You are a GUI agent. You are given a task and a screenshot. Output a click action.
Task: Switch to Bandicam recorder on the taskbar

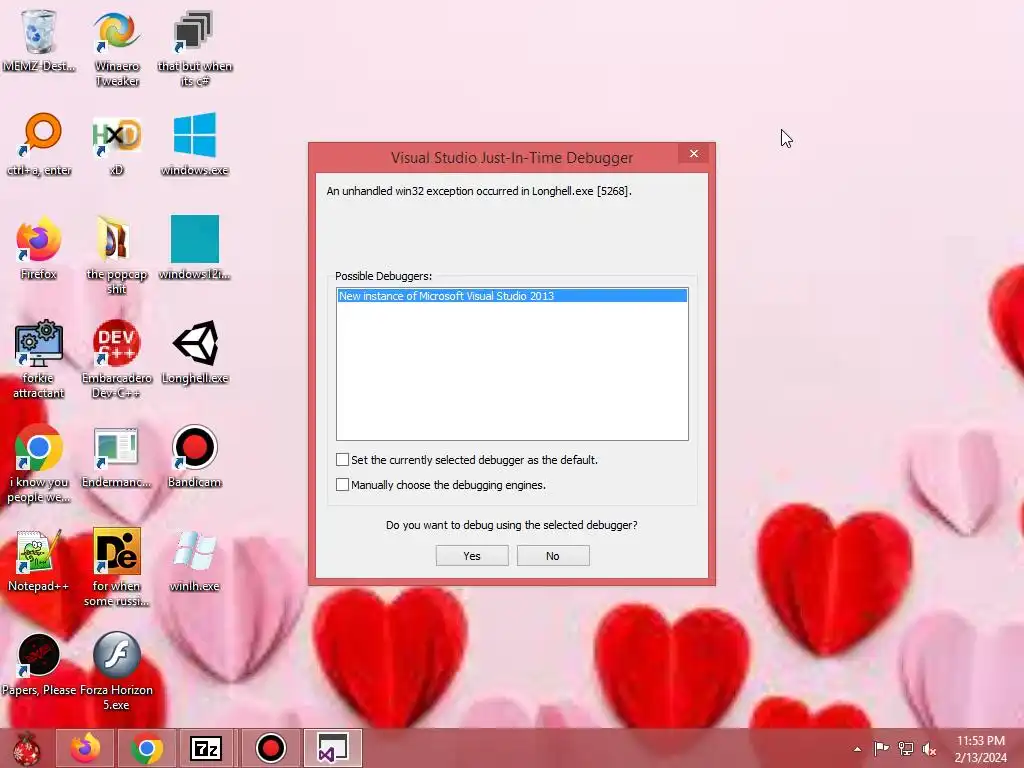click(x=271, y=748)
